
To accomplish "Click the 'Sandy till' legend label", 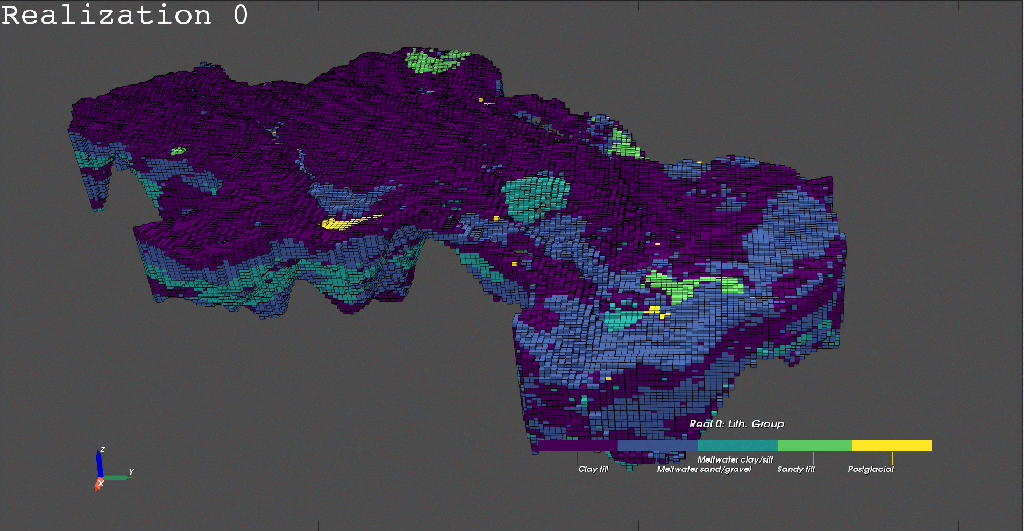I will pyautogui.click(x=796, y=468).
